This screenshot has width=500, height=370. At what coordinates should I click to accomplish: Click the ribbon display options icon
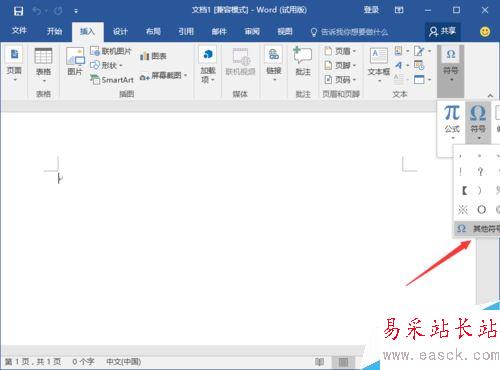[x=399, y=10]
